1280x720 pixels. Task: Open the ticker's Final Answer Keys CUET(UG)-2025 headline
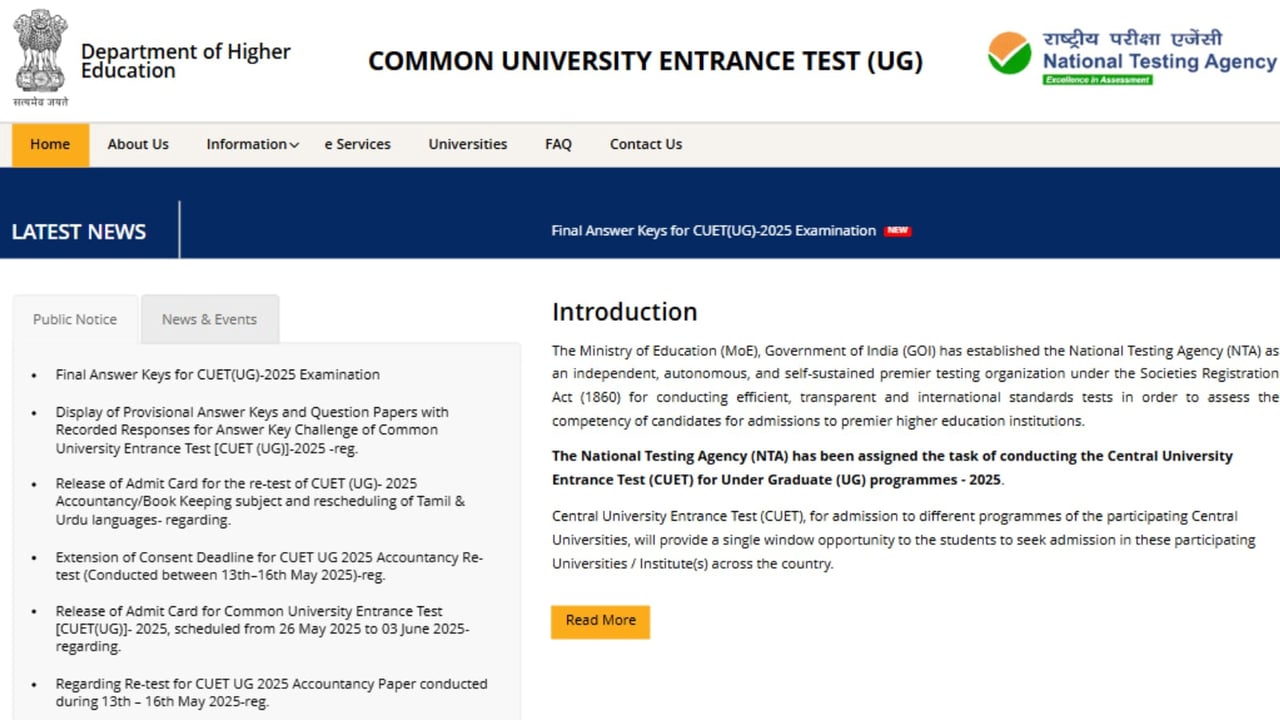(713, 231)
